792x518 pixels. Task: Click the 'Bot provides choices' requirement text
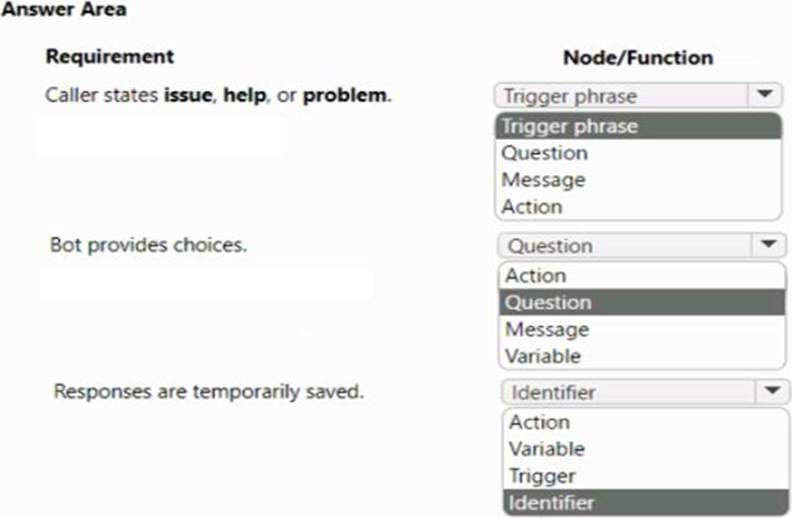click(148, 245)
